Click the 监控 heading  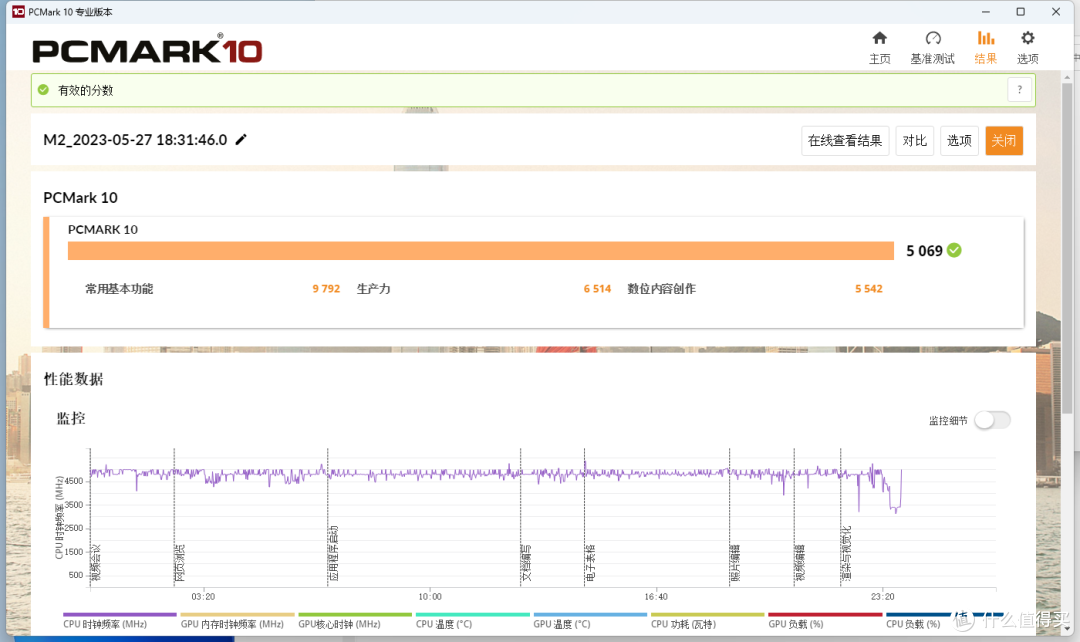71,418
